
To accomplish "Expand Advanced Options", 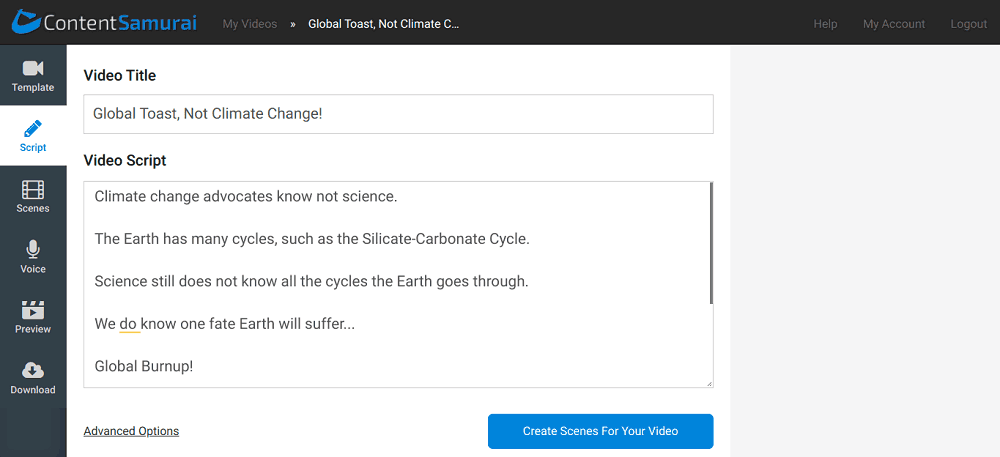I will pos(131,431).
